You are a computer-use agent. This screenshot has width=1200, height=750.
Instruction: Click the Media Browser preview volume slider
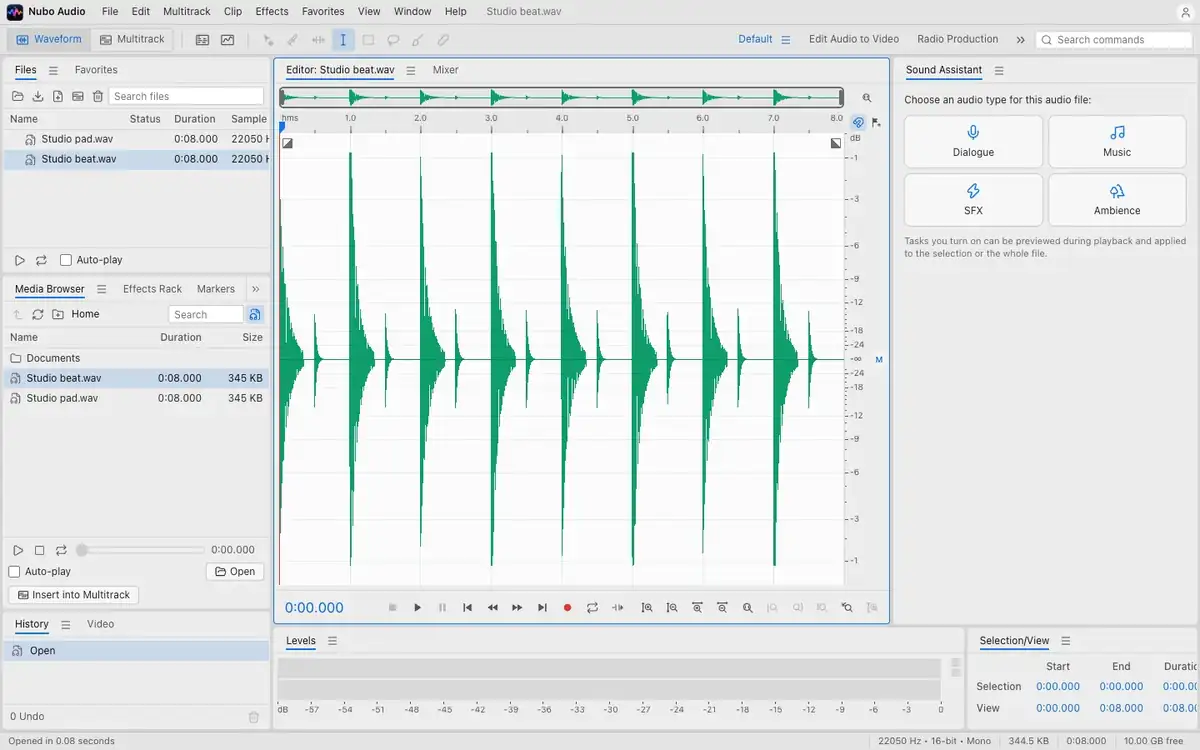(141, 550)
